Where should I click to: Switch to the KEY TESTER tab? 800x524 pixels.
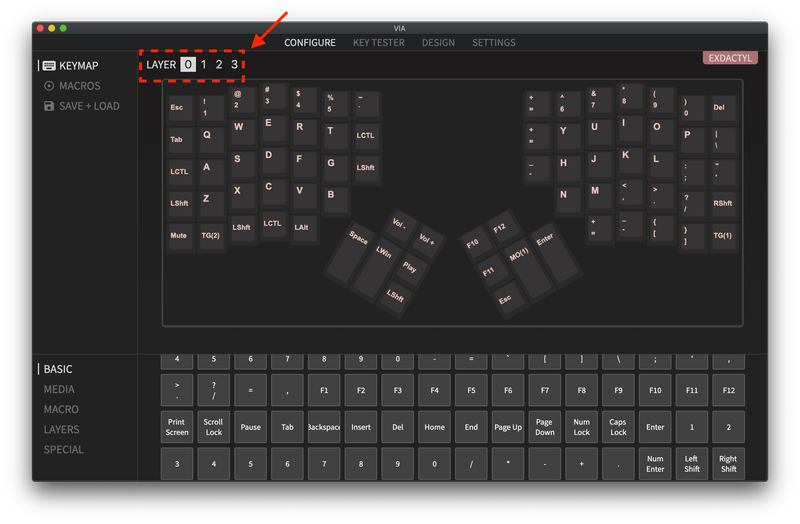click(x=379, y=43)
